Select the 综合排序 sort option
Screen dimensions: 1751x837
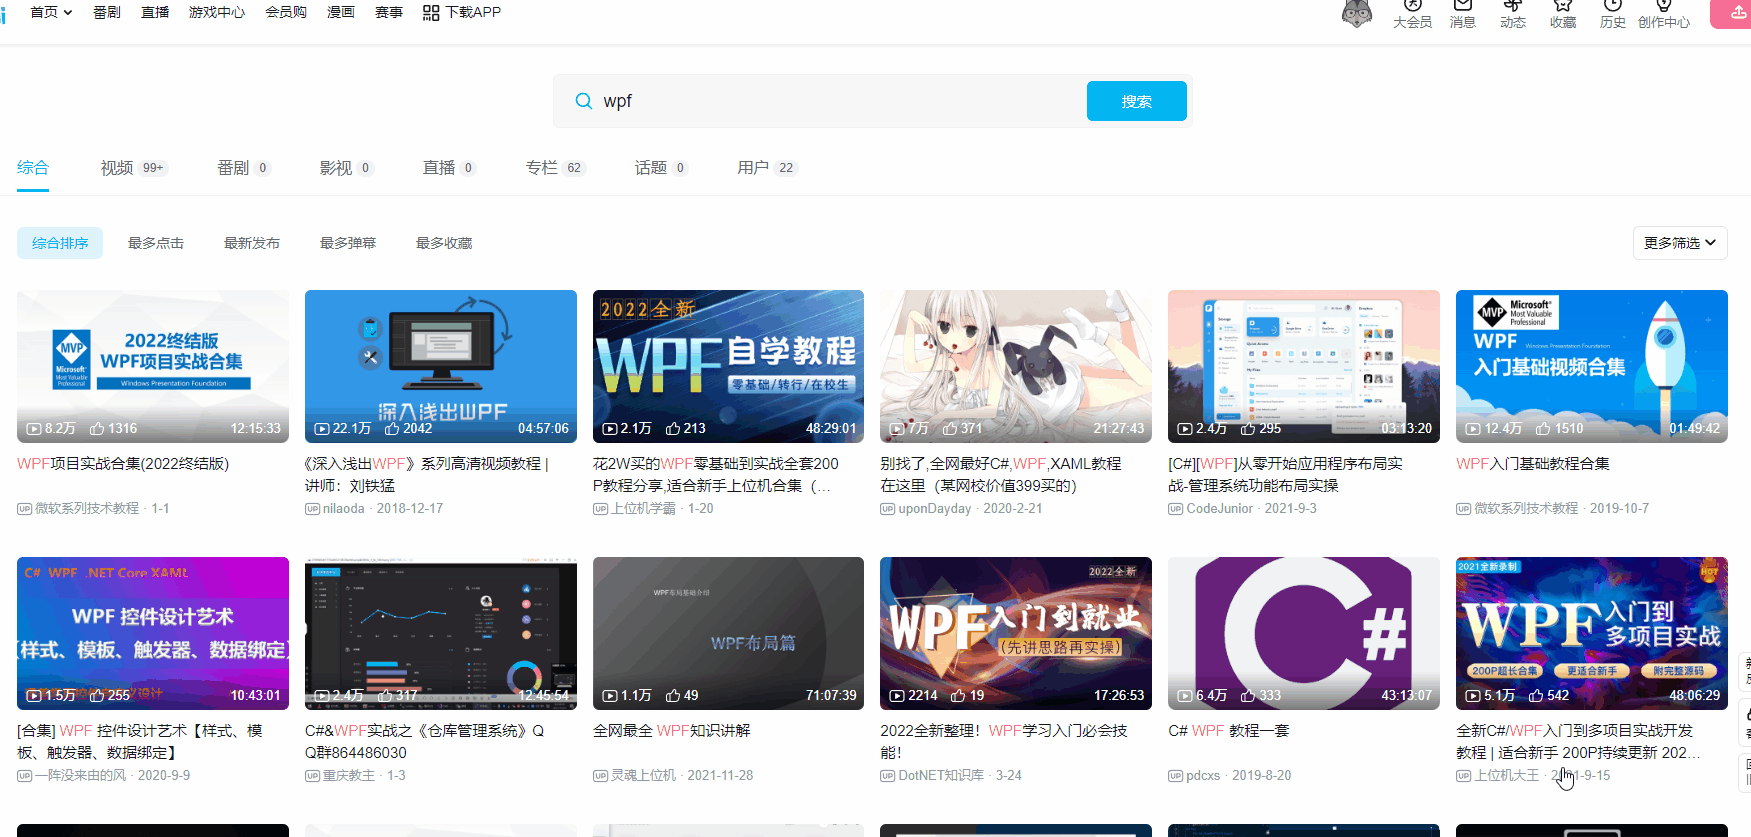pyautogui.click(x=60, y=243)
